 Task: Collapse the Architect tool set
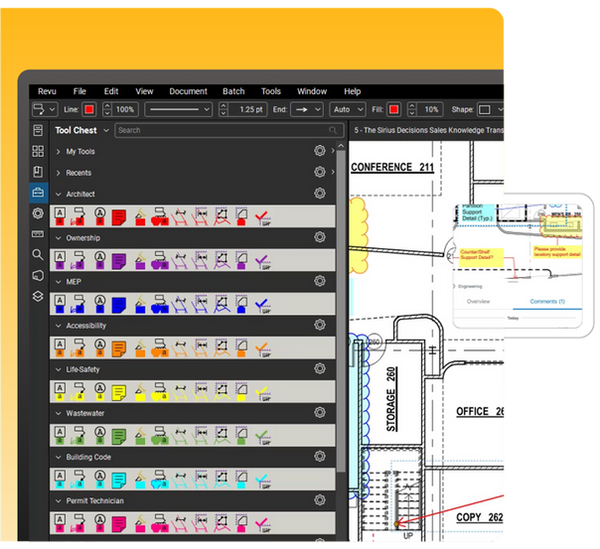click(x=58, y=194)
